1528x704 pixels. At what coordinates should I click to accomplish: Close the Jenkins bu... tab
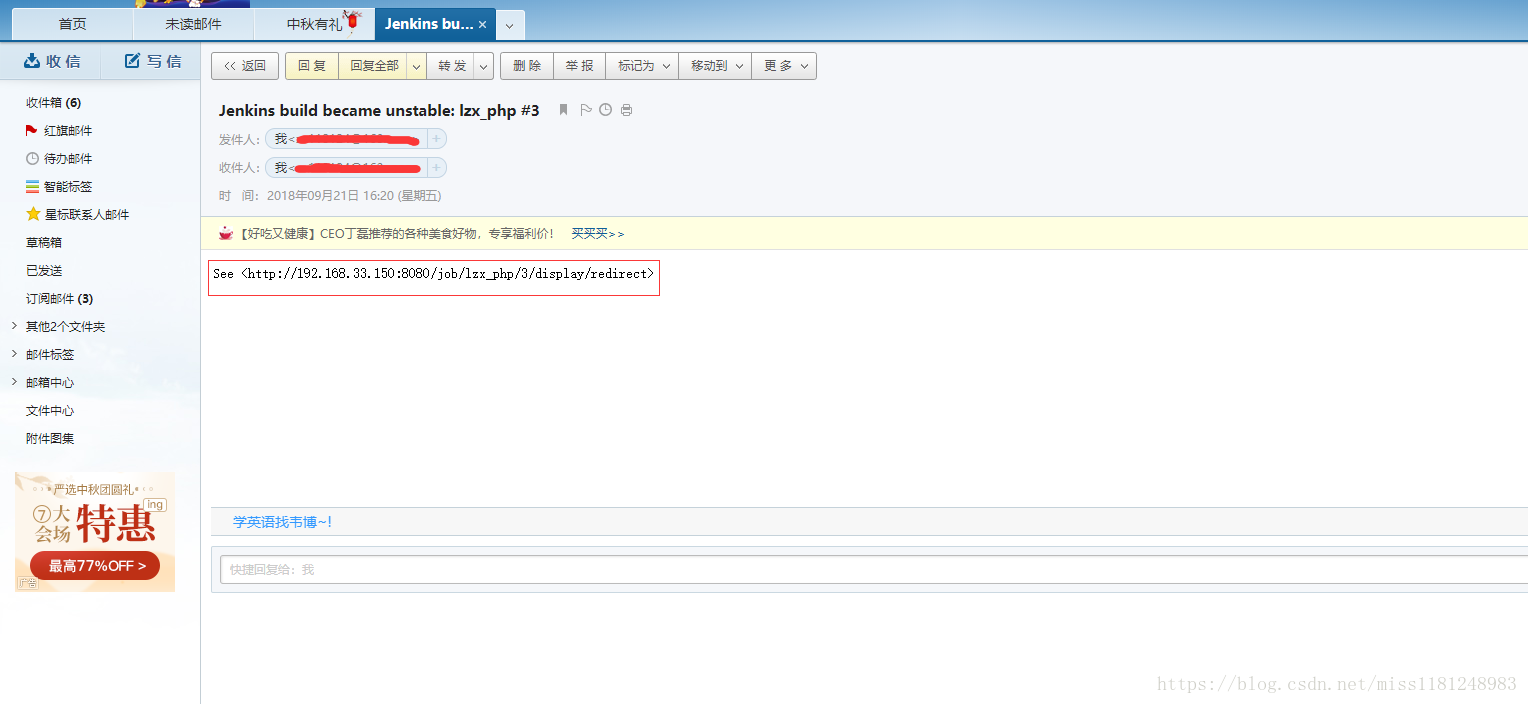point(483,24)
